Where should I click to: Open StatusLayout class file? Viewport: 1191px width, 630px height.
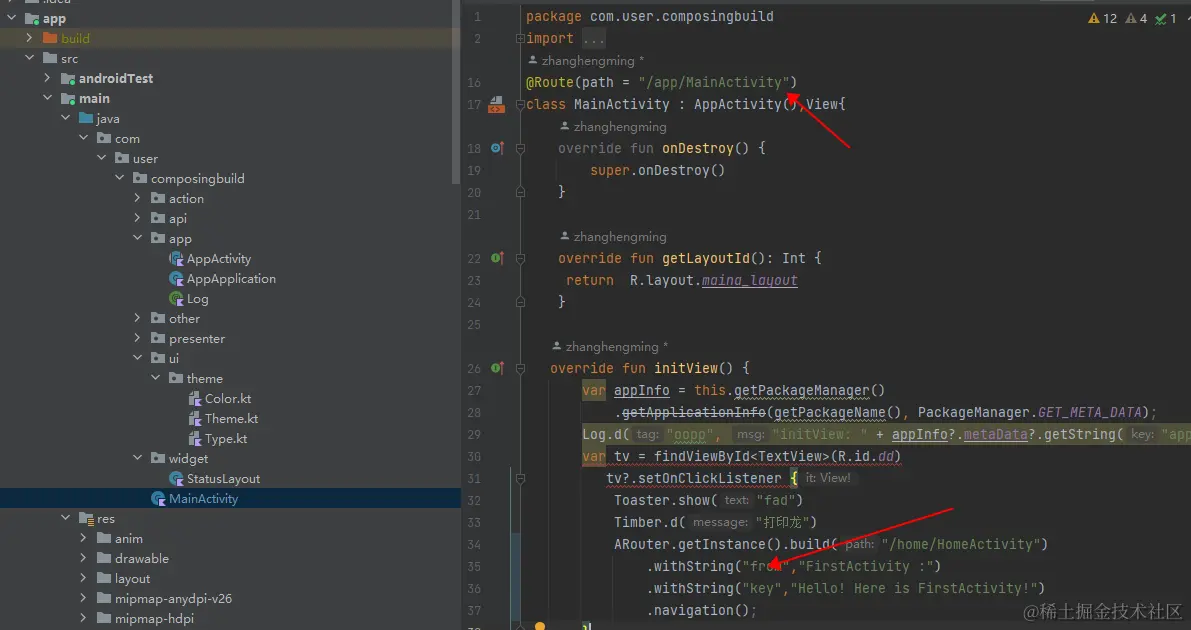point(223,479)
